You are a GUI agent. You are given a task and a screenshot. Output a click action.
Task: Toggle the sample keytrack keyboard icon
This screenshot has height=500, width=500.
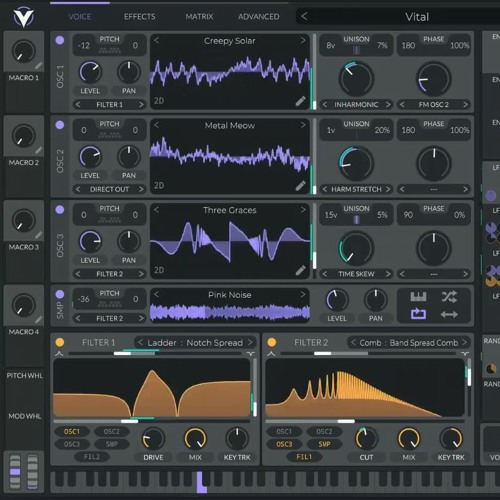pyautogui.click(x=418, y=296)
